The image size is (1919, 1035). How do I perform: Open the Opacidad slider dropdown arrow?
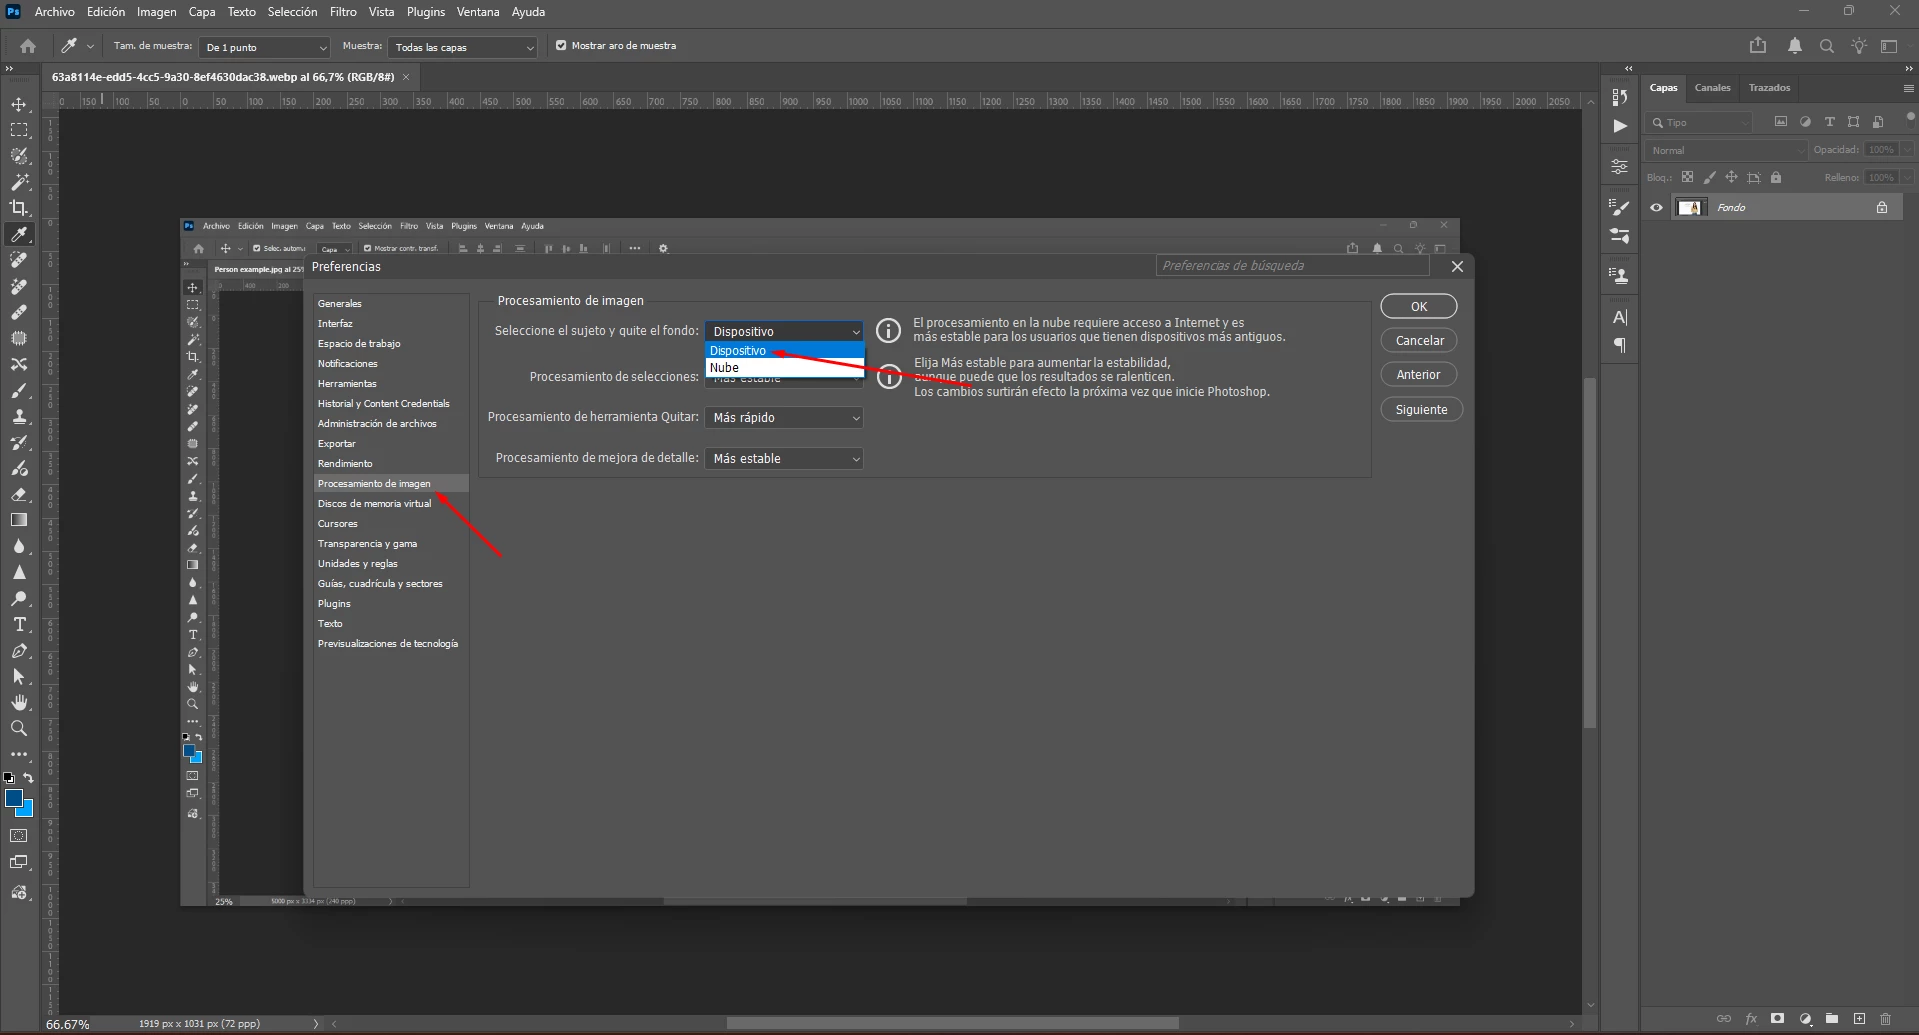[1908, 150]
